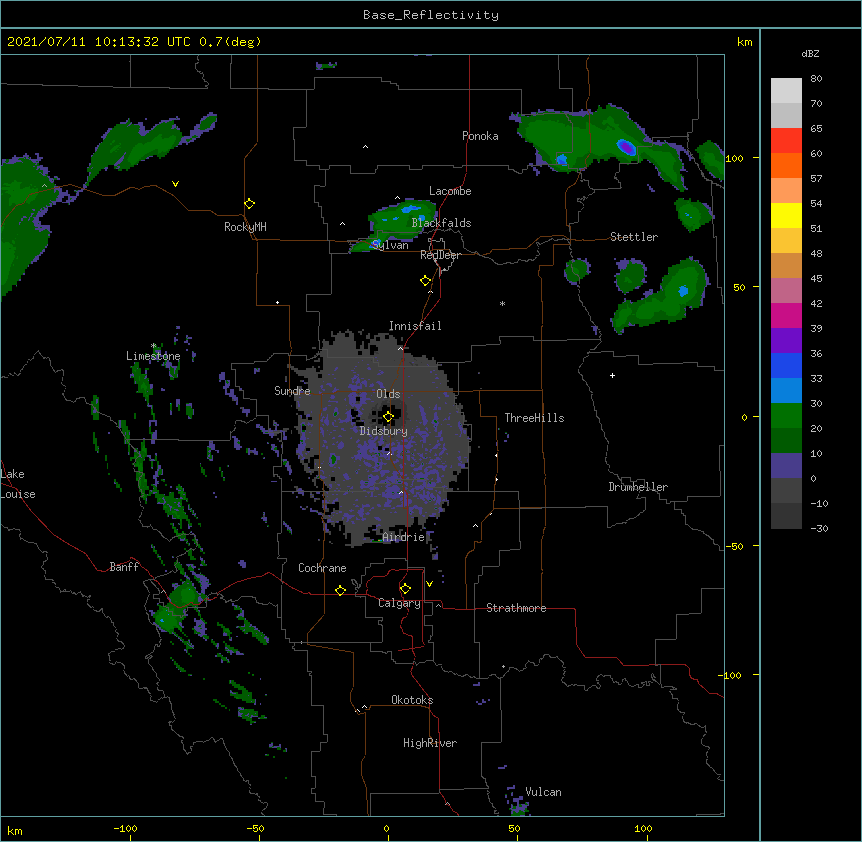862x842 pixels.
Task: Click the Calgary city label
Action: click(400, 603)
